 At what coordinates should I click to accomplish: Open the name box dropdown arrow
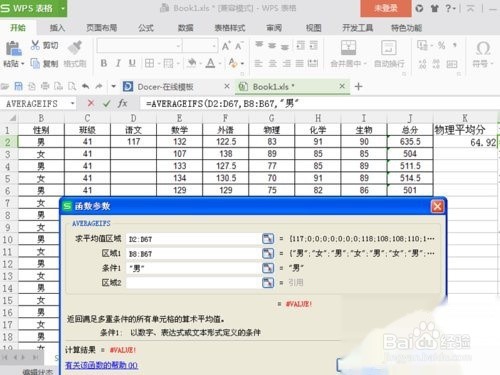pyautogui.click(x=72, y=103)
